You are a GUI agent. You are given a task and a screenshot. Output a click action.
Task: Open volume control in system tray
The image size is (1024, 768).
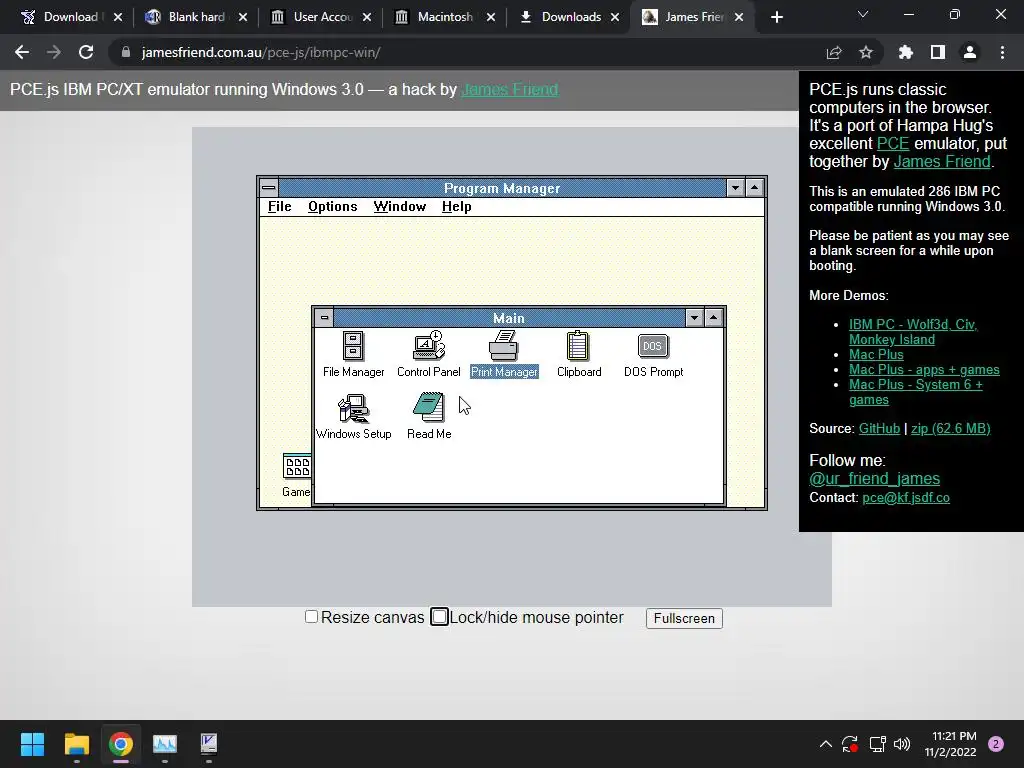pyautogui.click(x=902, y=744)
